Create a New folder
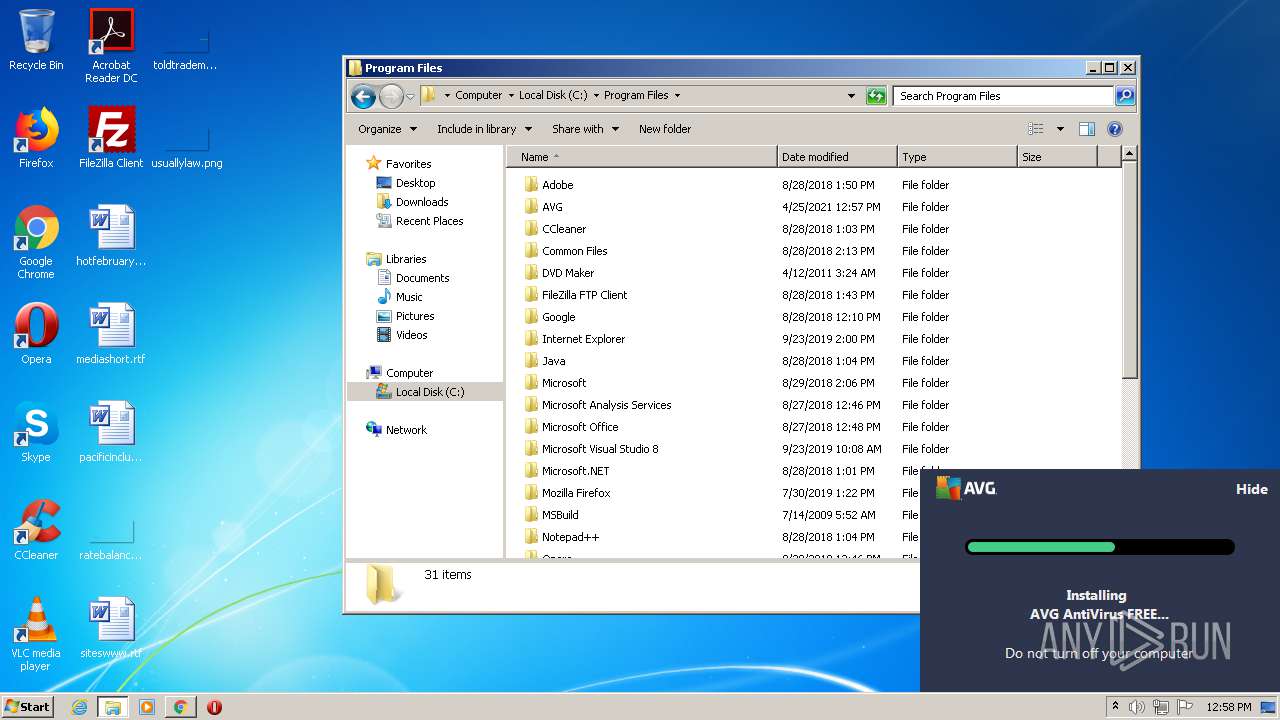The height and width of the screenshot is (720, 1280). coord(665,129)
